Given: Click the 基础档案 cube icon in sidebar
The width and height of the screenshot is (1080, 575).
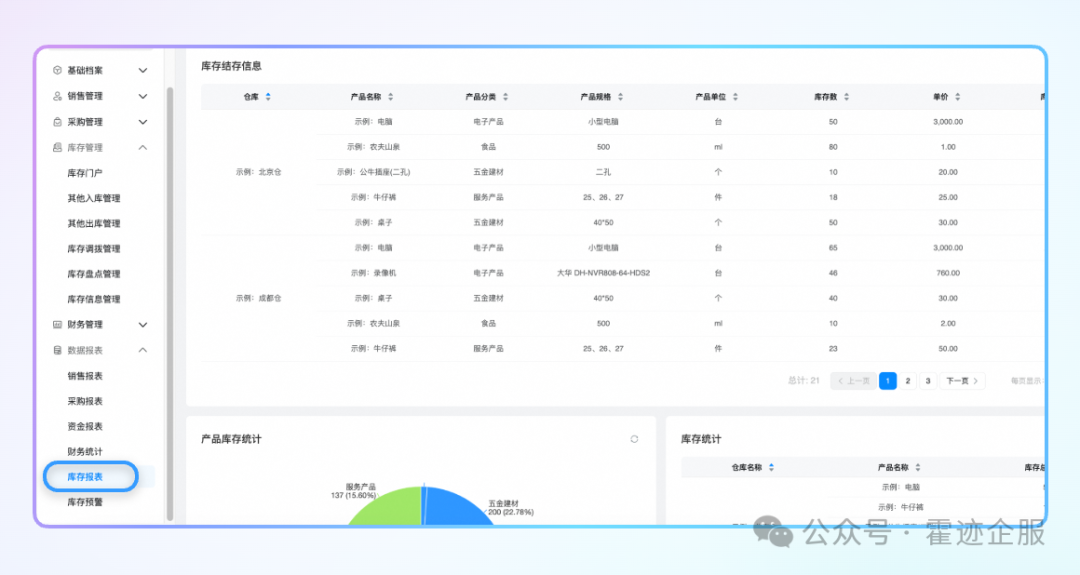Looking at the screenshot, I should (57, 70).
